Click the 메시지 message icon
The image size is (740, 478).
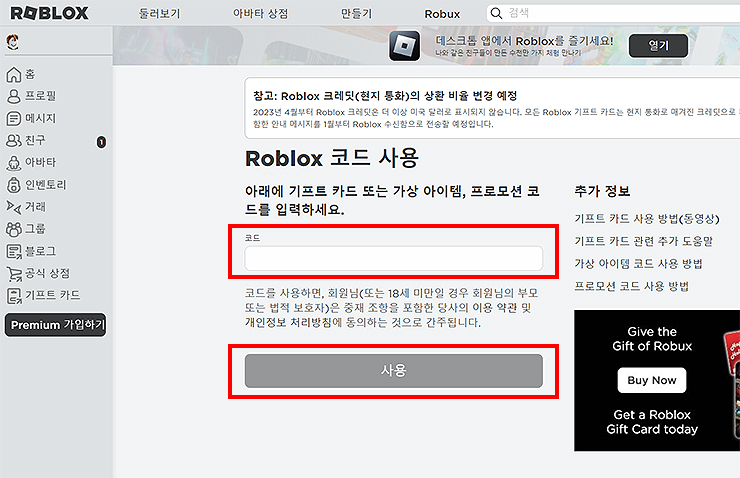[x=14, y=118]
